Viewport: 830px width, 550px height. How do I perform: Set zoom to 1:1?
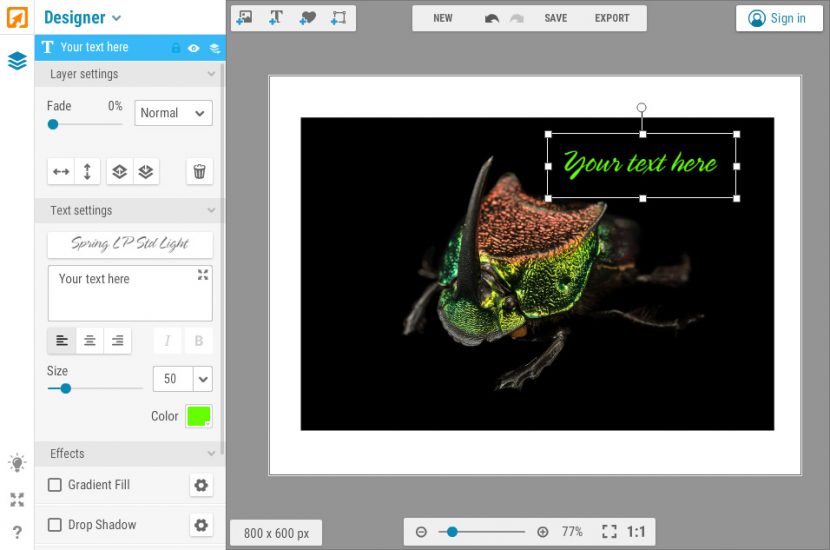pos(636,531)
